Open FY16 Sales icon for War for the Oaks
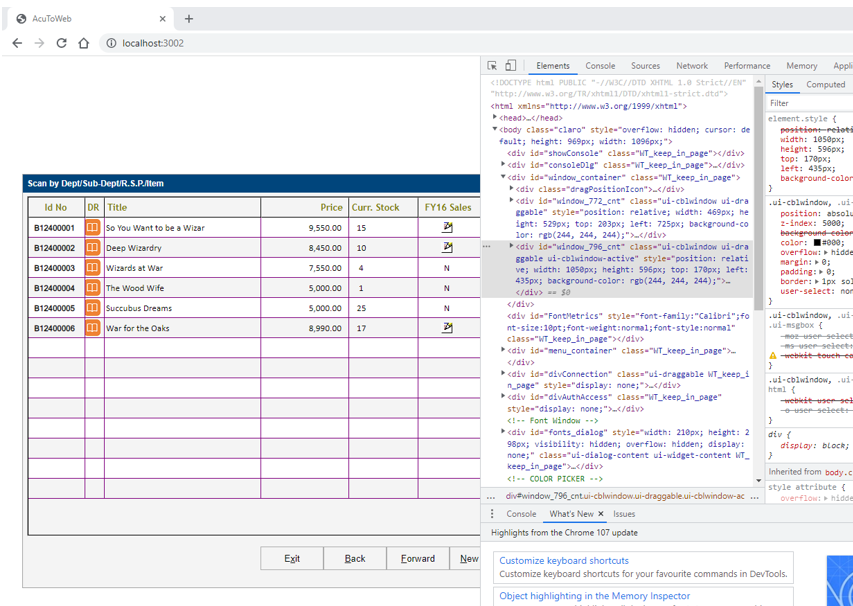This screenshot has height=606, width=853. tap(447, 328)
